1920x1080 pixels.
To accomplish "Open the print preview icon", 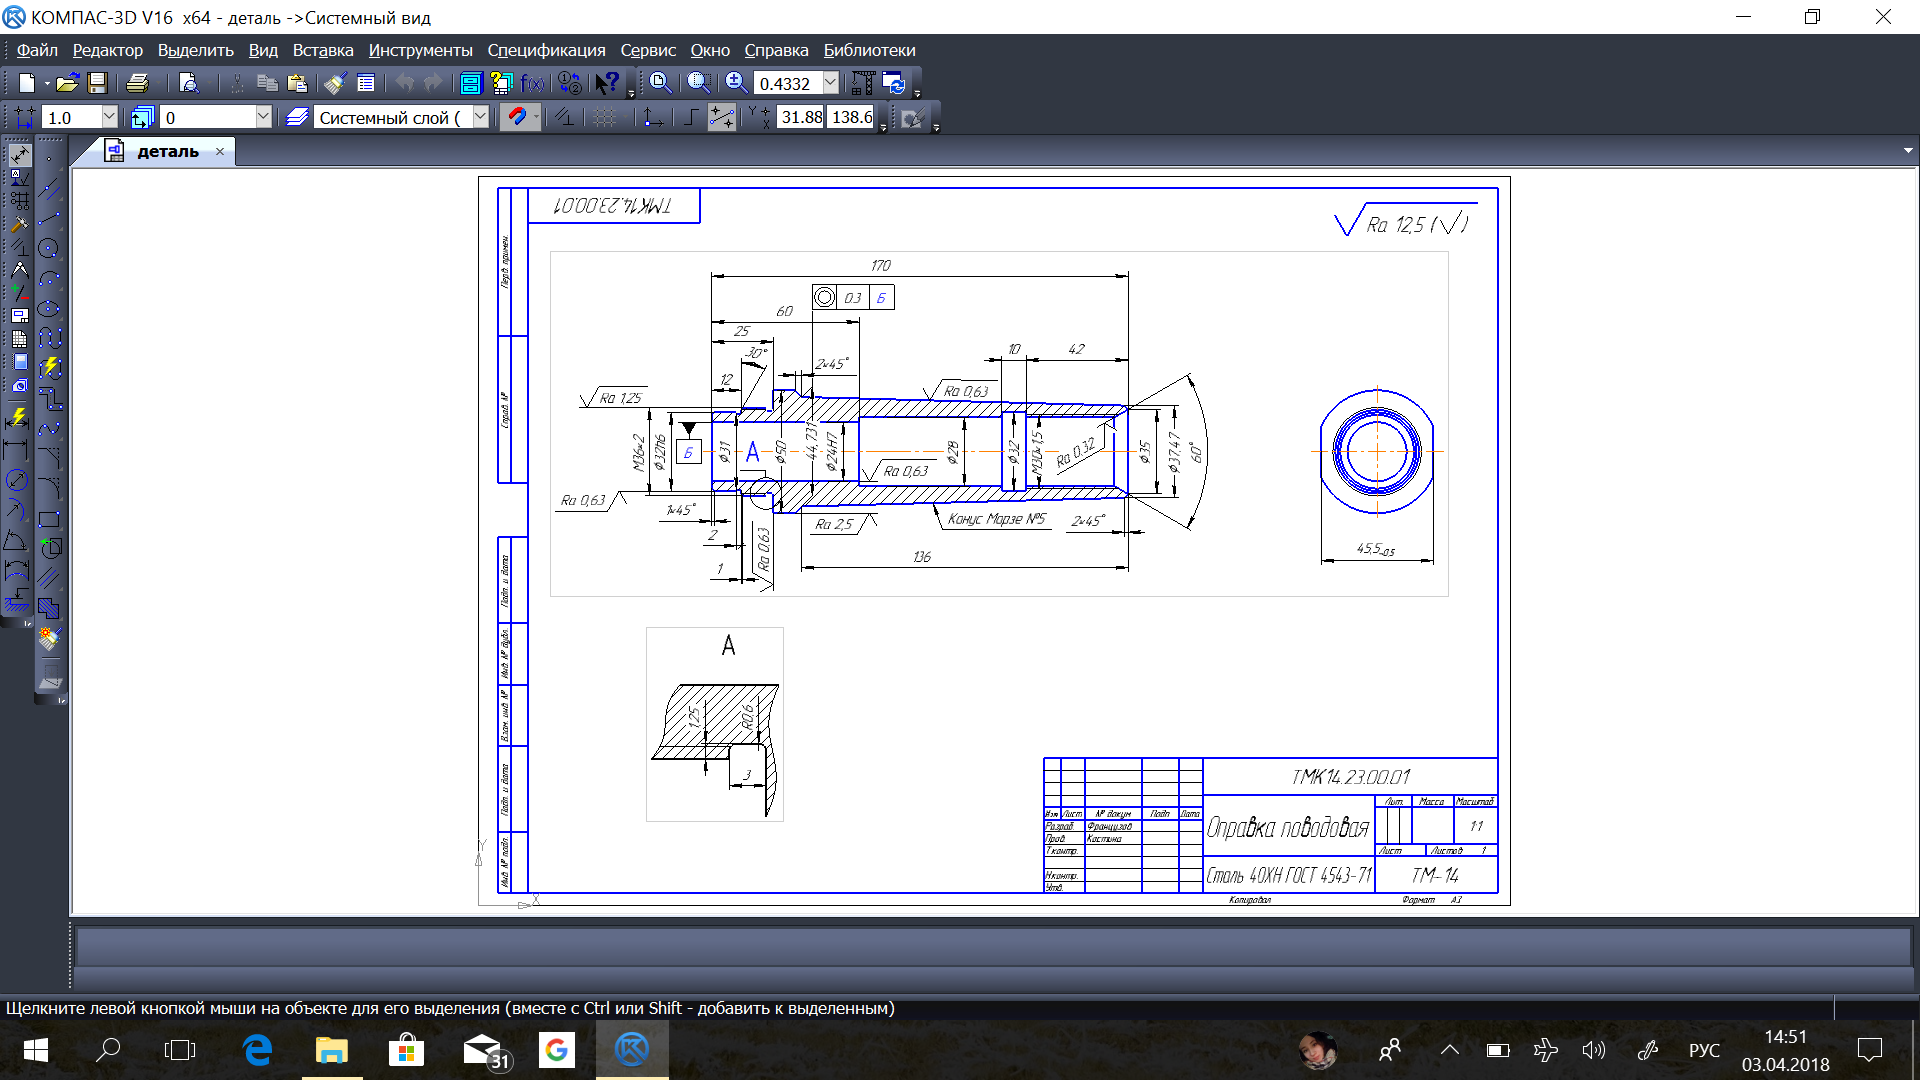I will (189, 83).
